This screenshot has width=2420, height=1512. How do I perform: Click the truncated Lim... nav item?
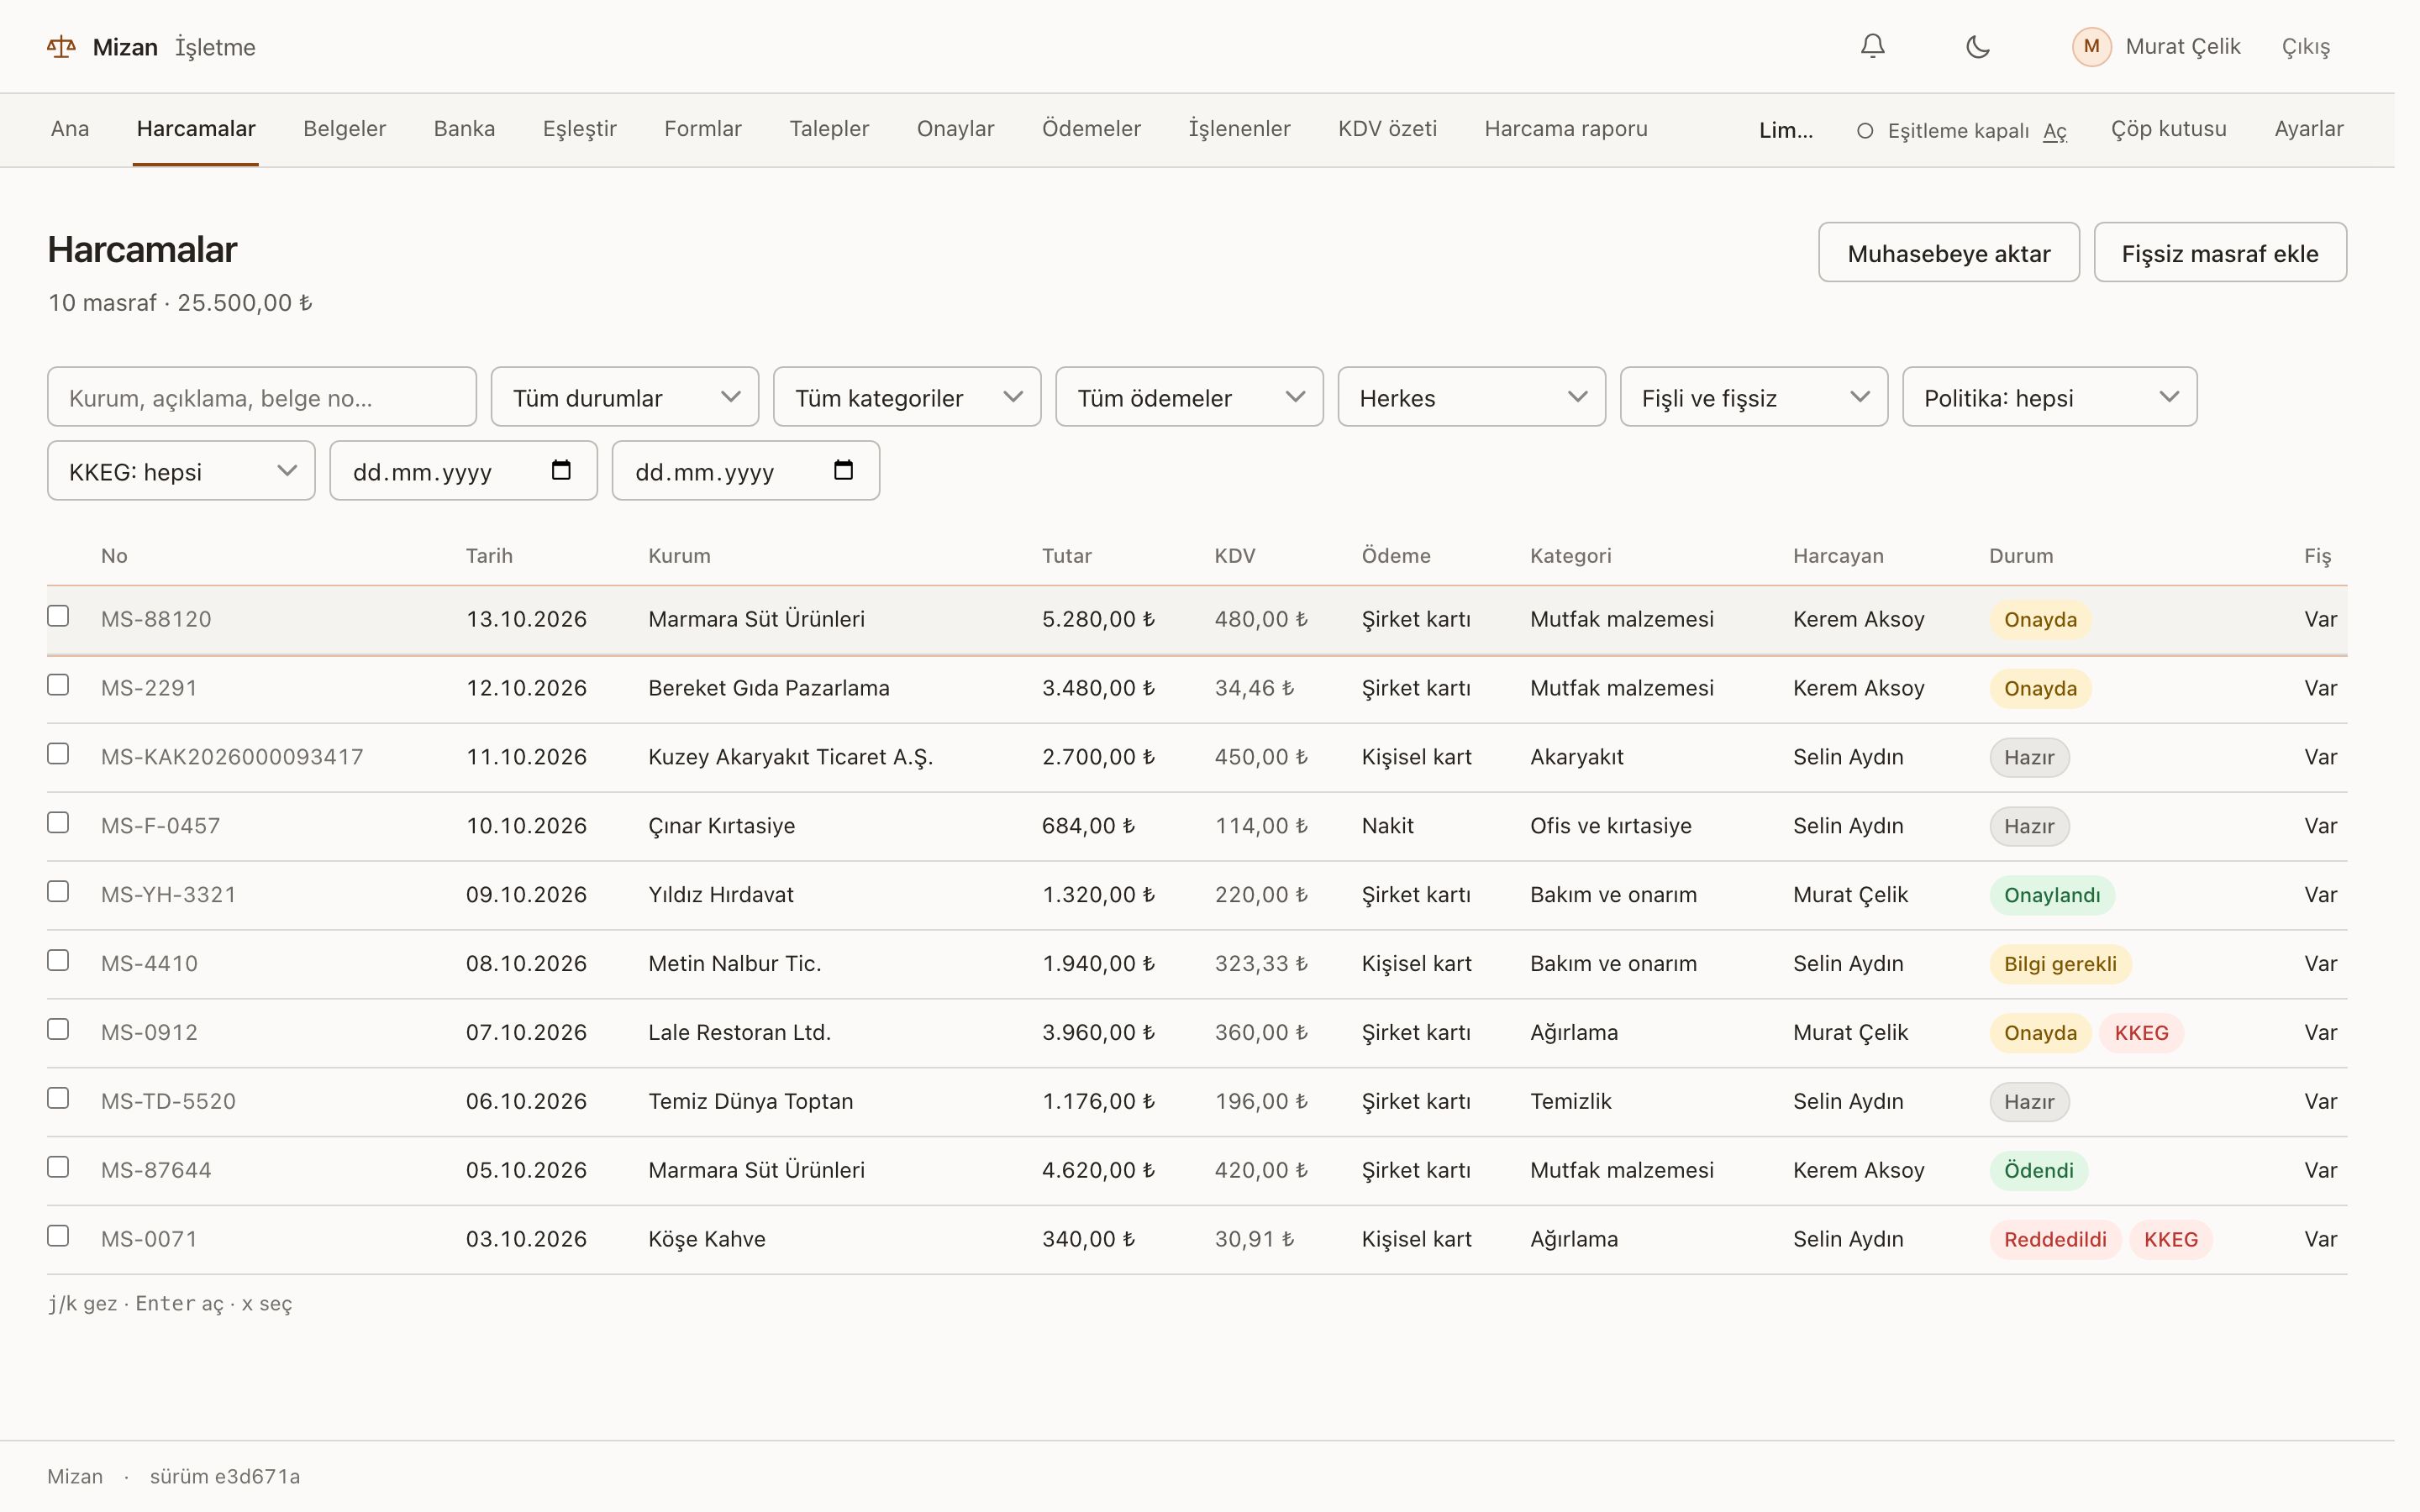(1785, 131)
